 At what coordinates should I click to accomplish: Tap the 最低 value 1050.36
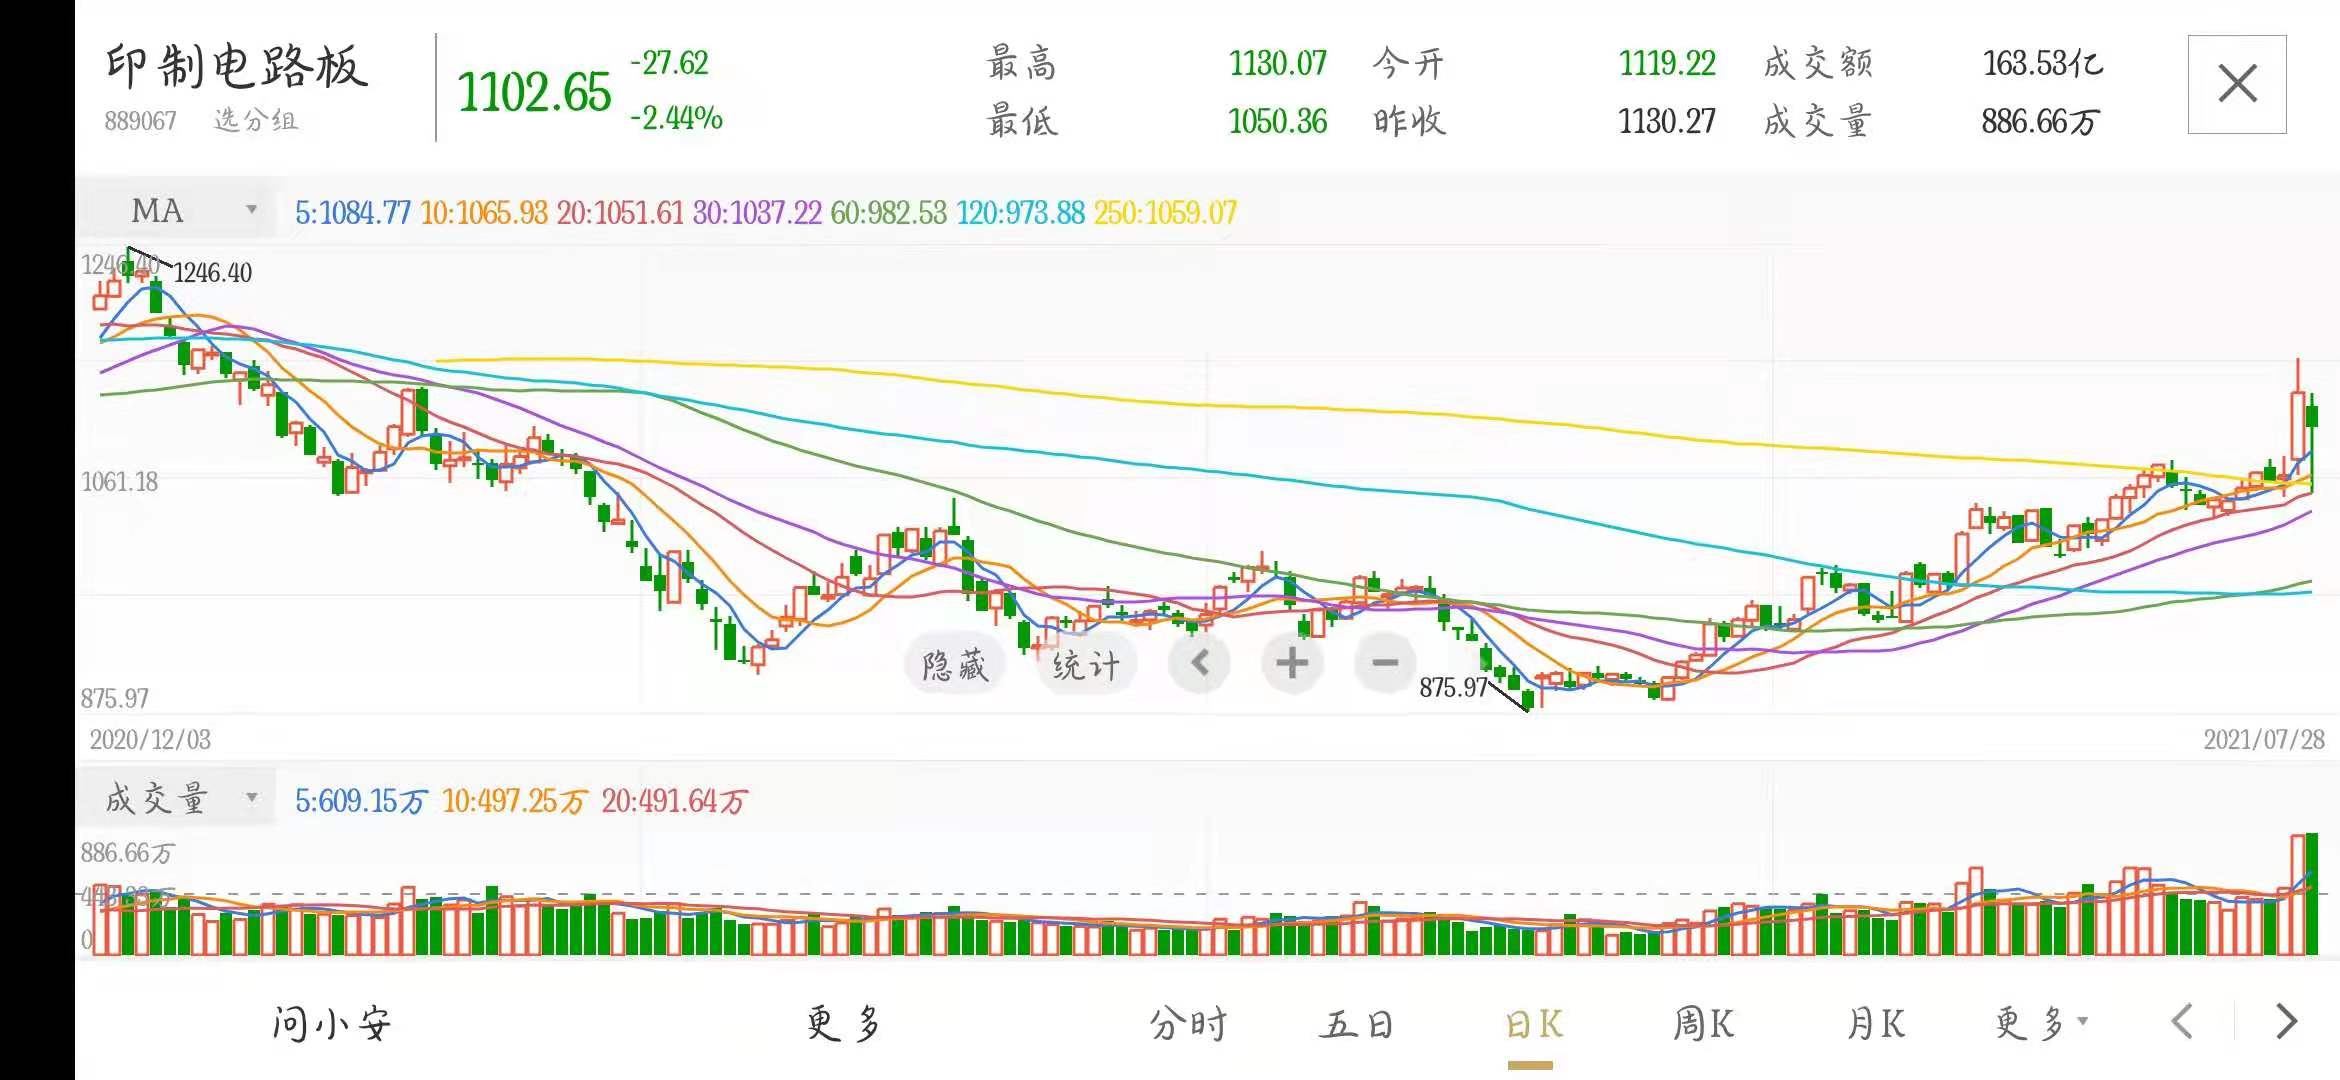coord(1278,121)
